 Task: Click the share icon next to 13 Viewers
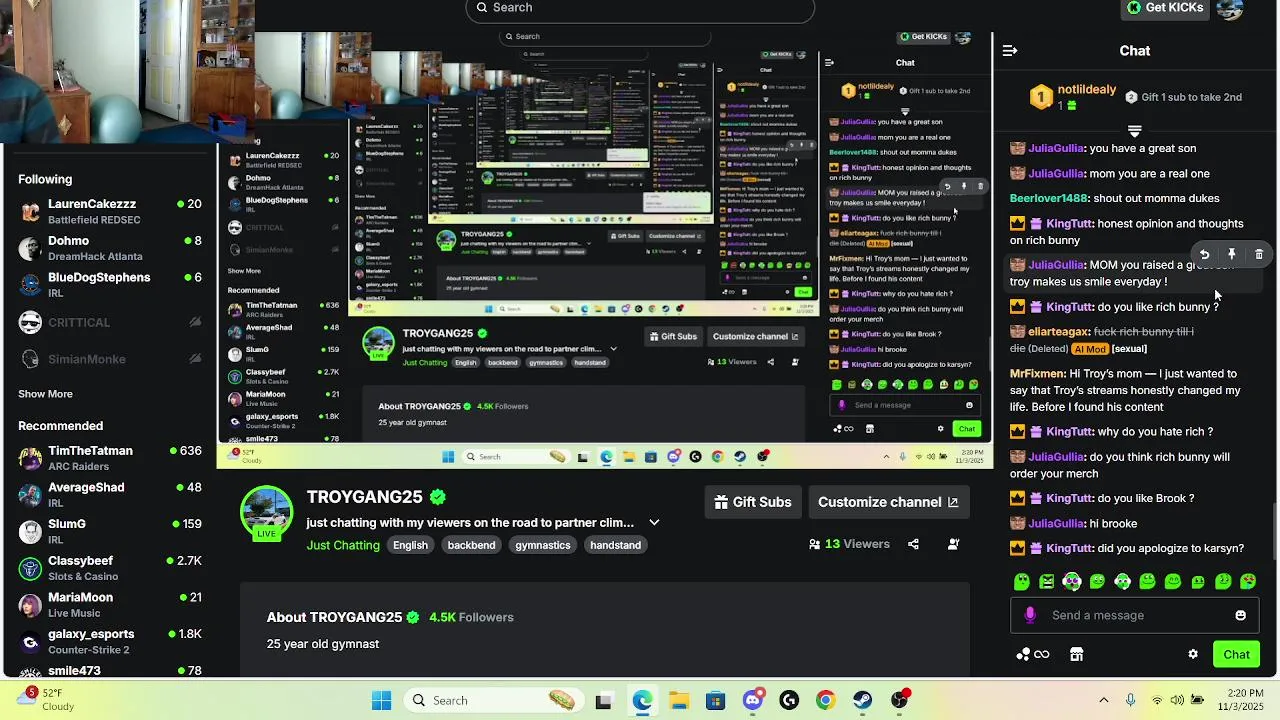(x=913, y=544)
